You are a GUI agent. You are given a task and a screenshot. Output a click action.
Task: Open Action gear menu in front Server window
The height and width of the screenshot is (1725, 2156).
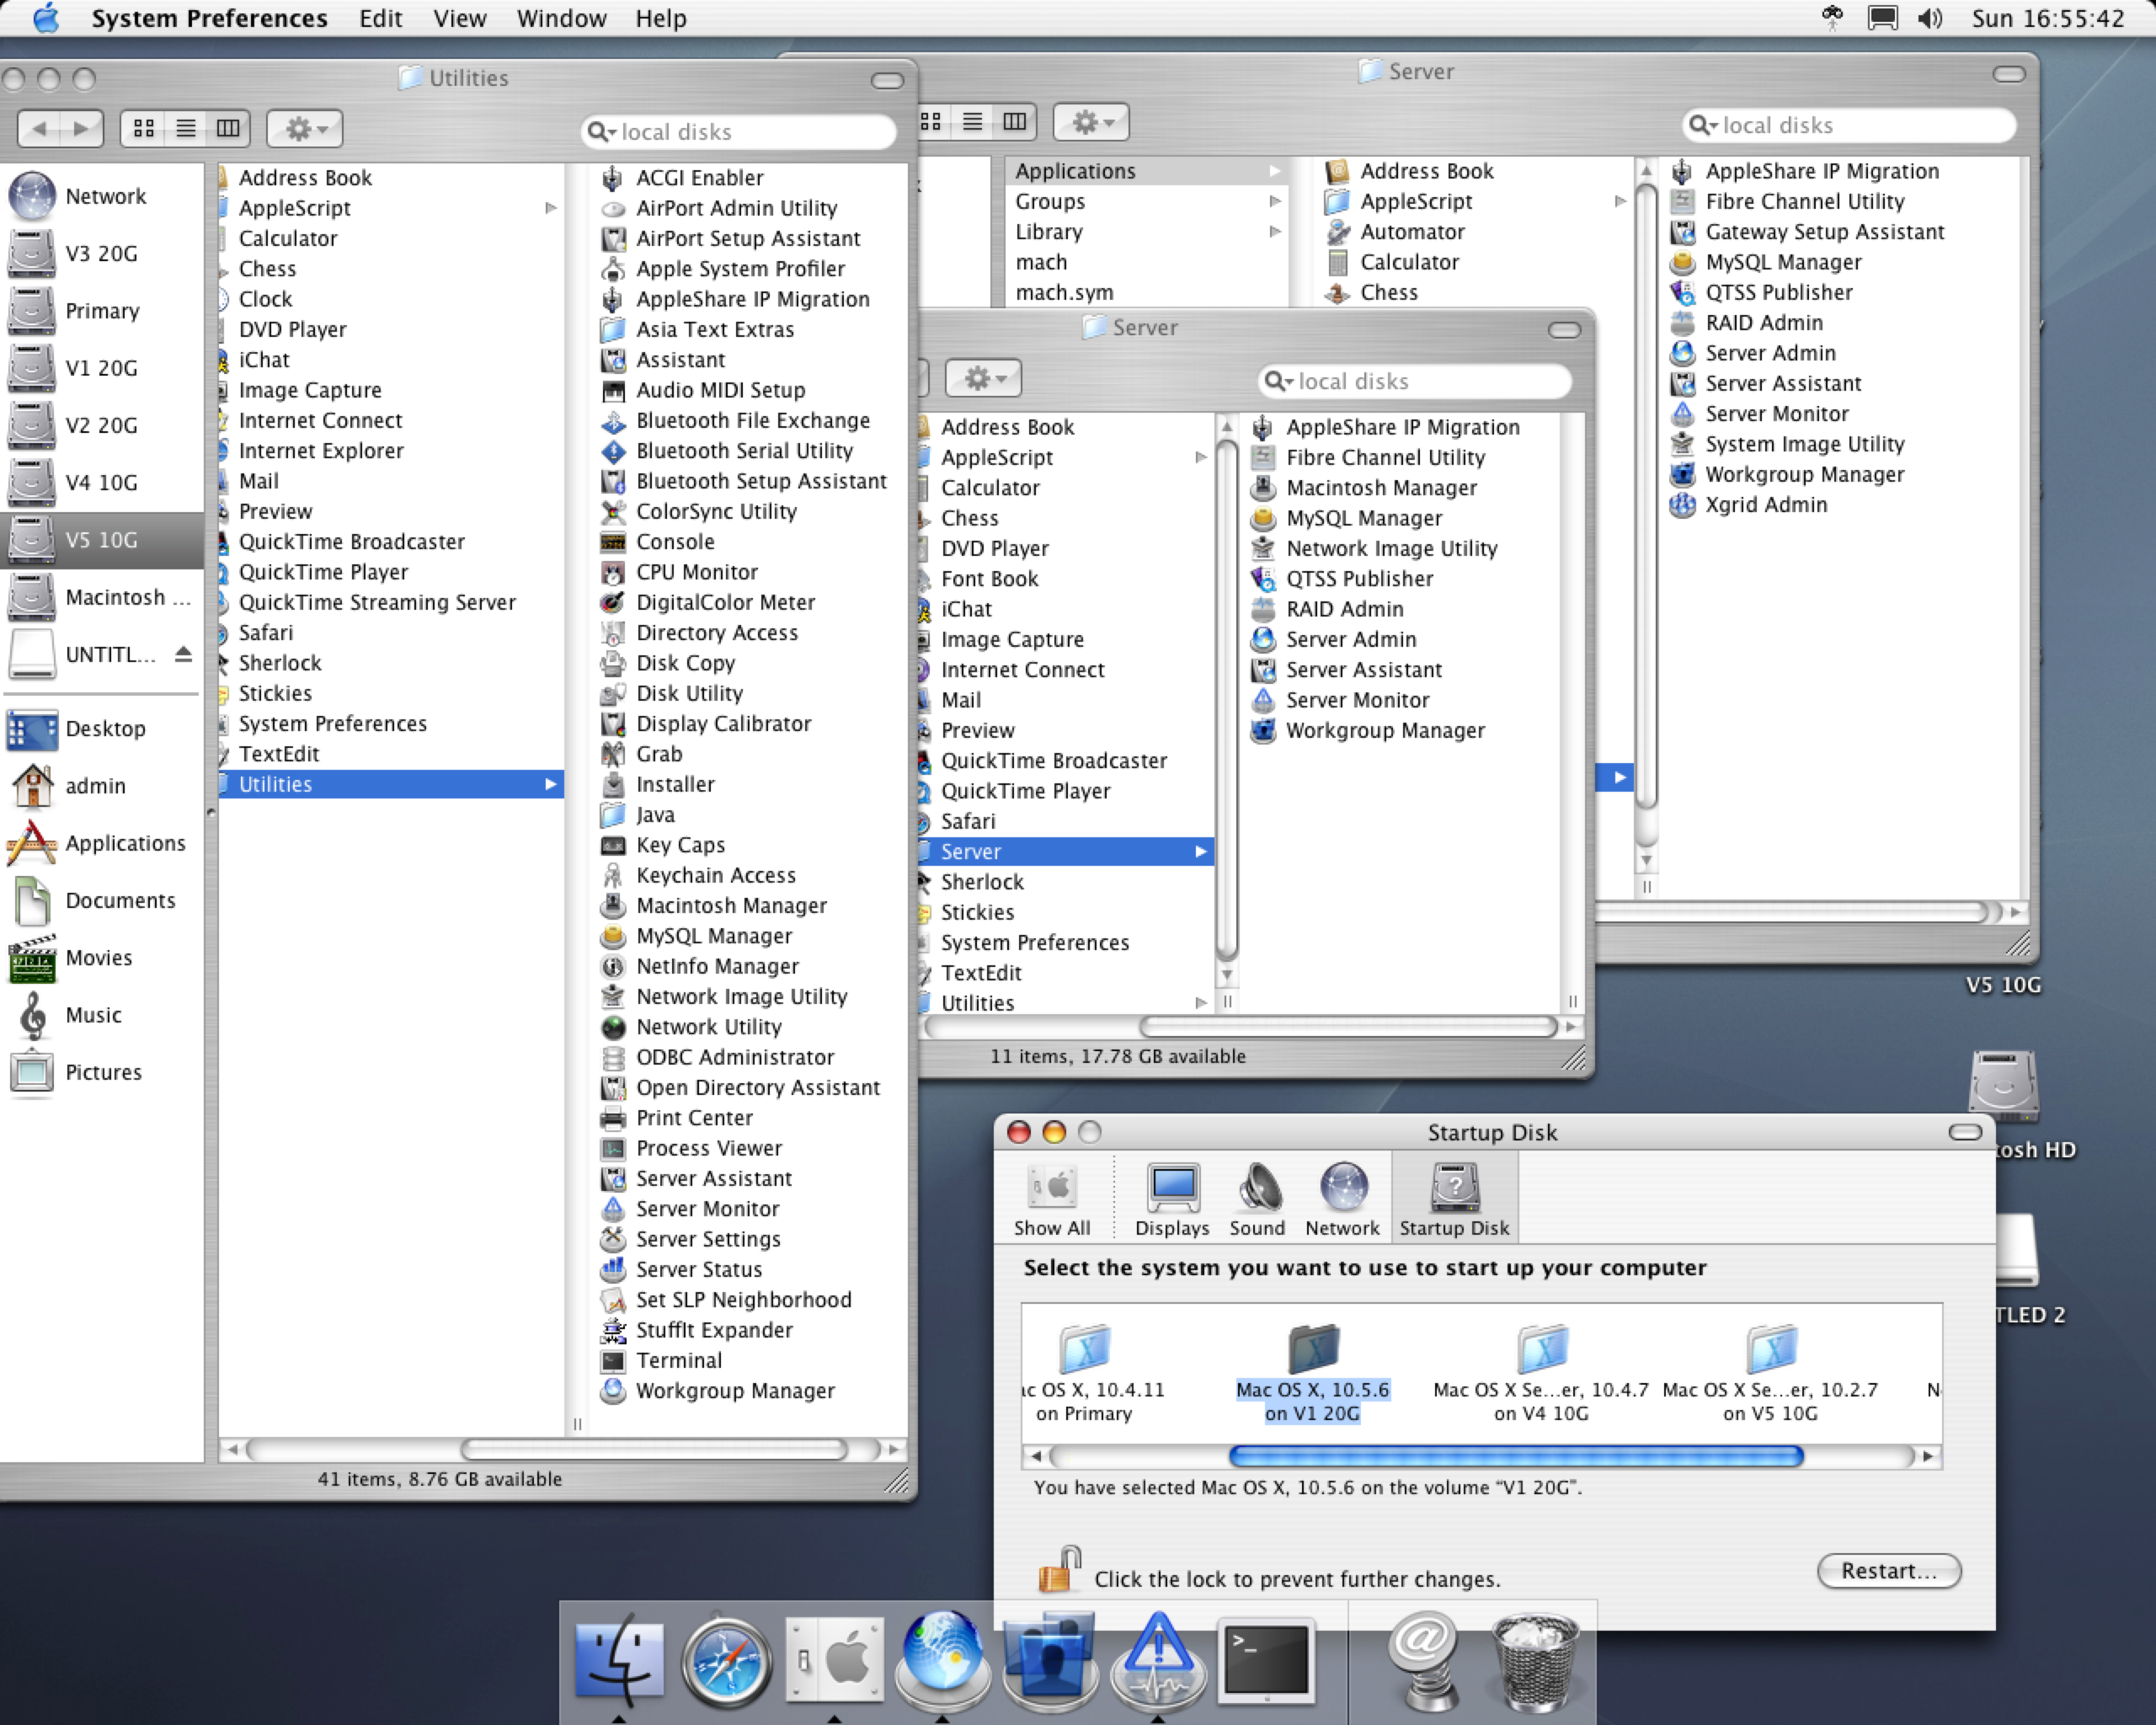[983, 377]
